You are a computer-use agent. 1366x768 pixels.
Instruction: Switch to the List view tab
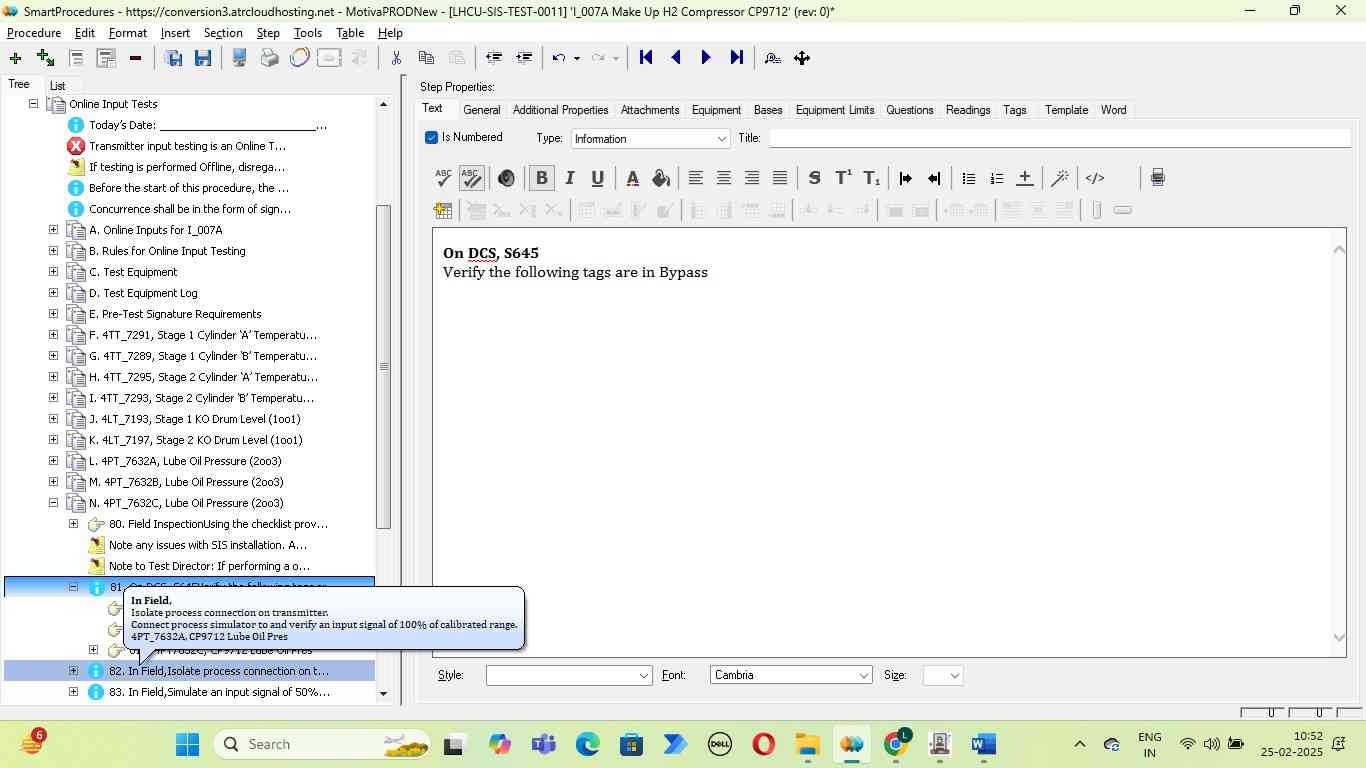tap(58, 86)
